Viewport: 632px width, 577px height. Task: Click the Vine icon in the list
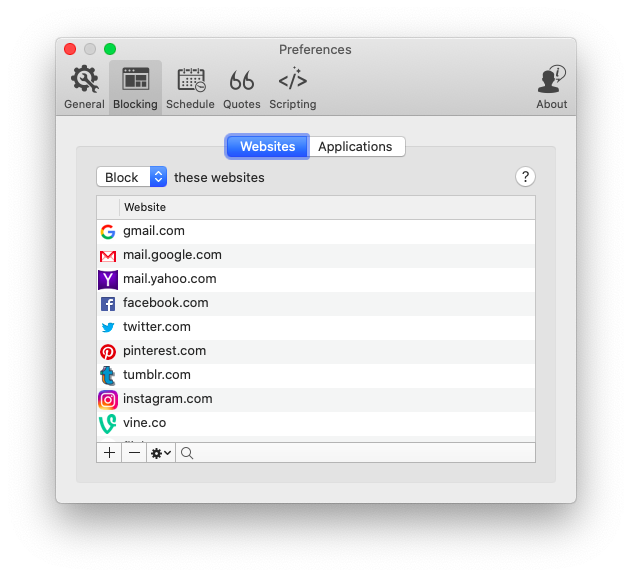click(108, 424)
